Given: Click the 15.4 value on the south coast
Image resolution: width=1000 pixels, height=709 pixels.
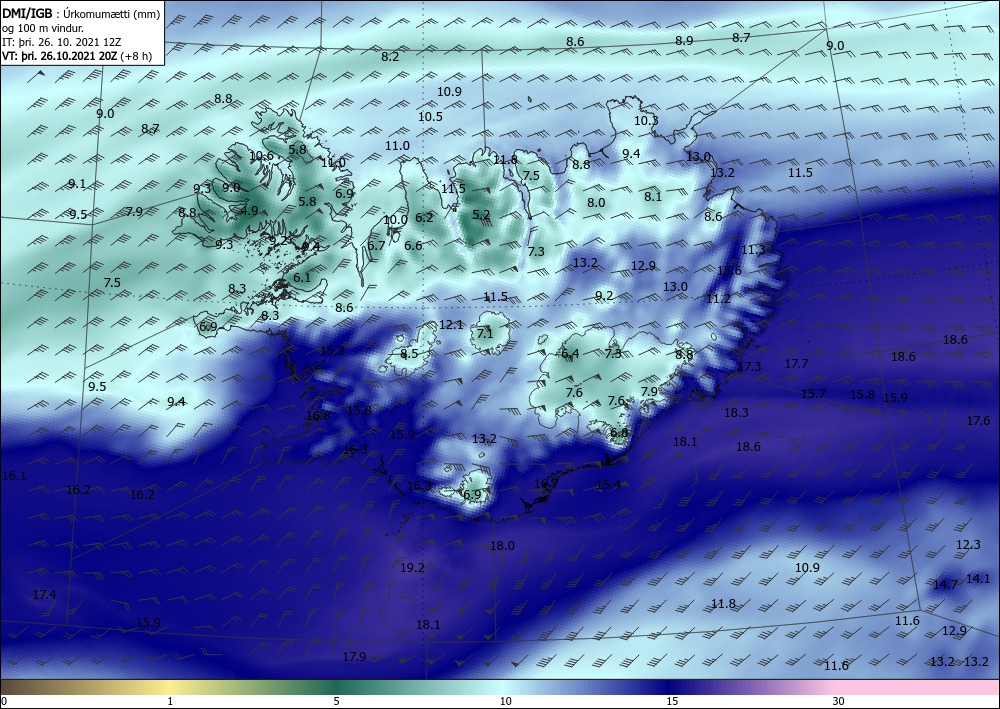Looking at the screenshot, I should (x=608, y=485).
